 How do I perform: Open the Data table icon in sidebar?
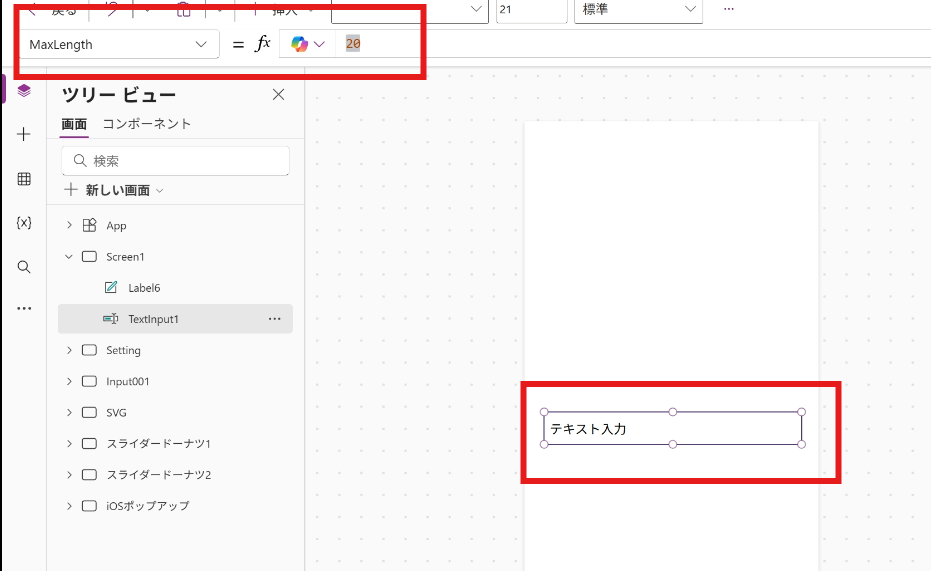click(x=24, y=179)
